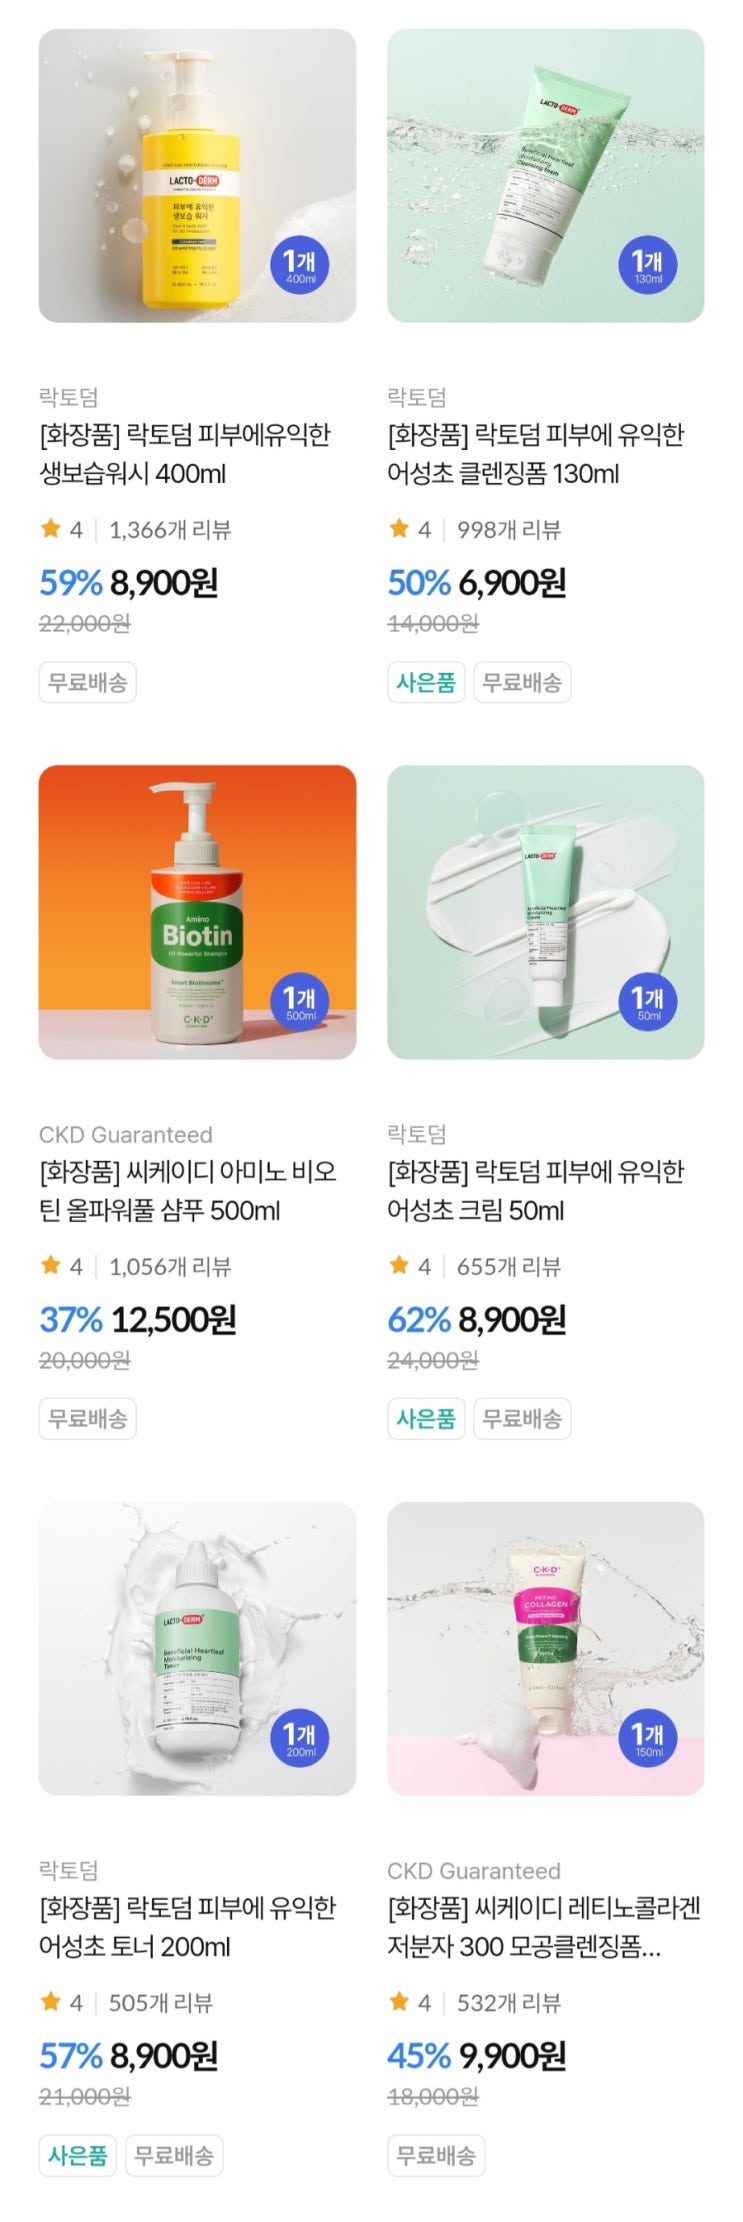This screenshot has height=2222, width=743.
Task: Click the 400ml quantity badge on the yellow wash image
Action: pyautogui.click(x=300, y=265)
